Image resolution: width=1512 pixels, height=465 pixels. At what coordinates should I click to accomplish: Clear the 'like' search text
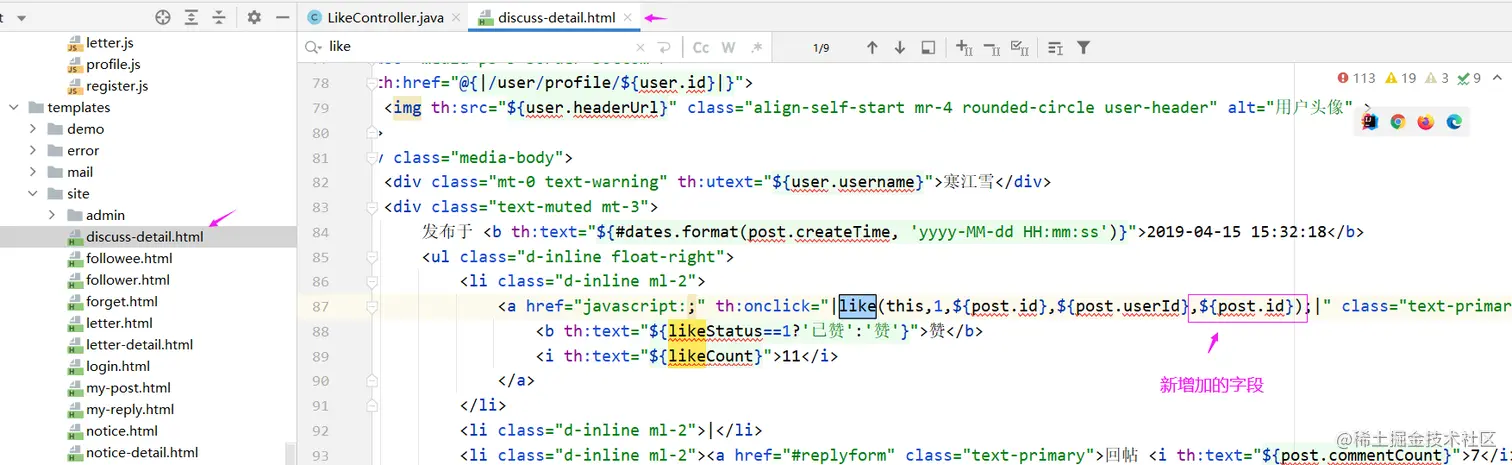[x=641, y=47]
